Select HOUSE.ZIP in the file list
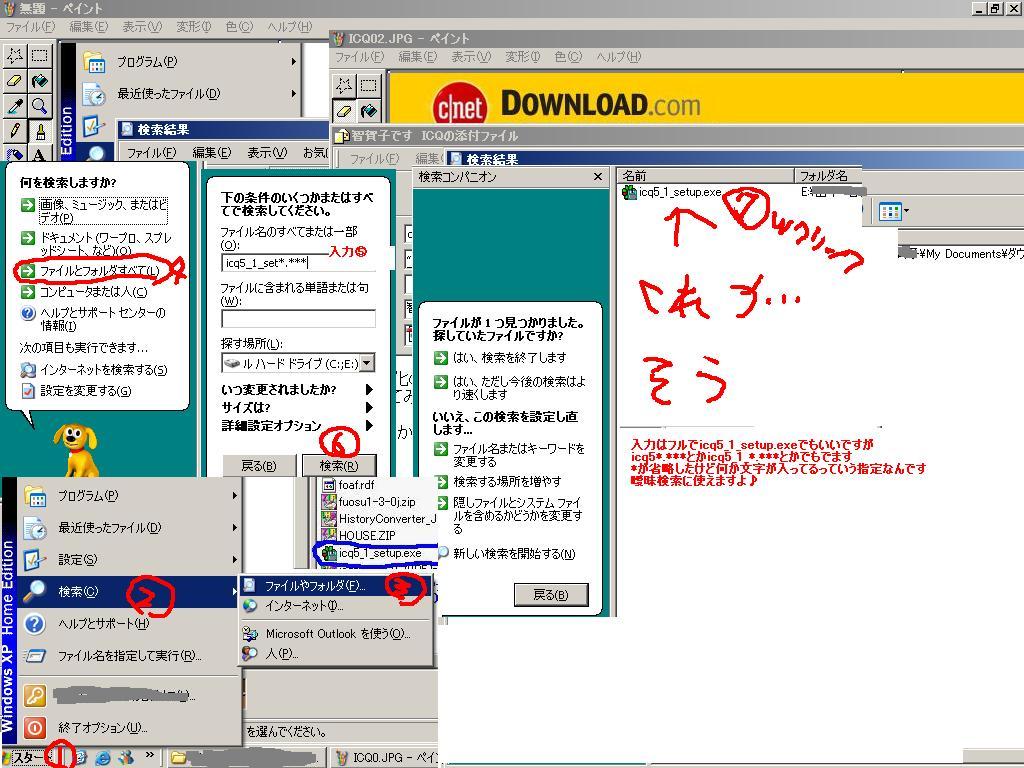Screen dimensions: 1024x768 pyautogui.click(x=359, y=536)
